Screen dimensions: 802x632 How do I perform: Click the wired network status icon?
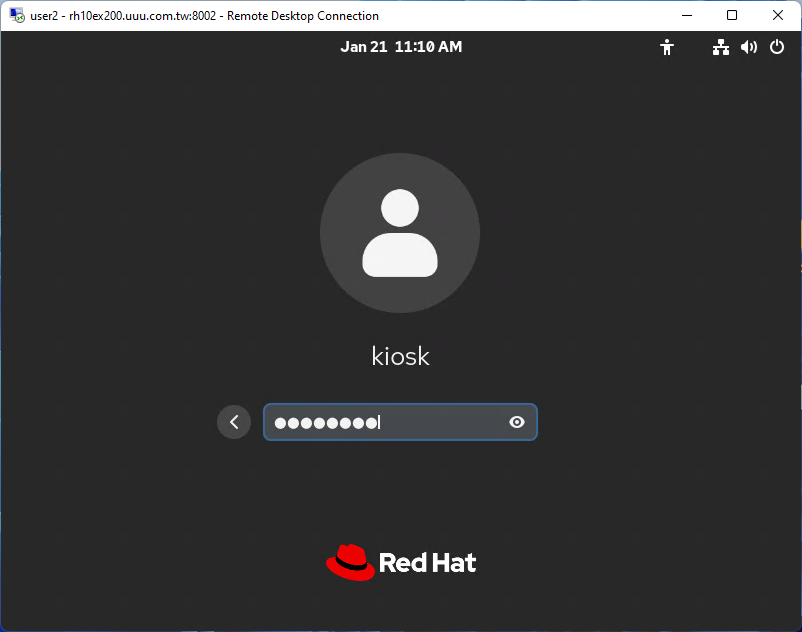tap(721, 47)
